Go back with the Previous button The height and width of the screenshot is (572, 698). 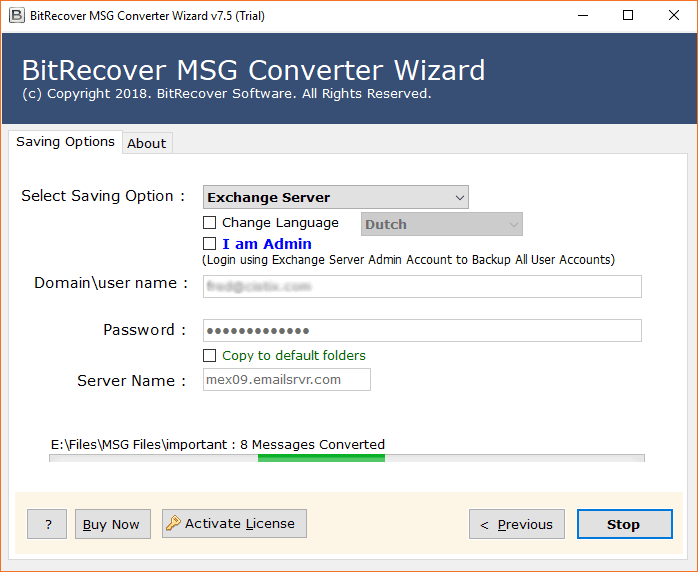(x=517, y=524)
